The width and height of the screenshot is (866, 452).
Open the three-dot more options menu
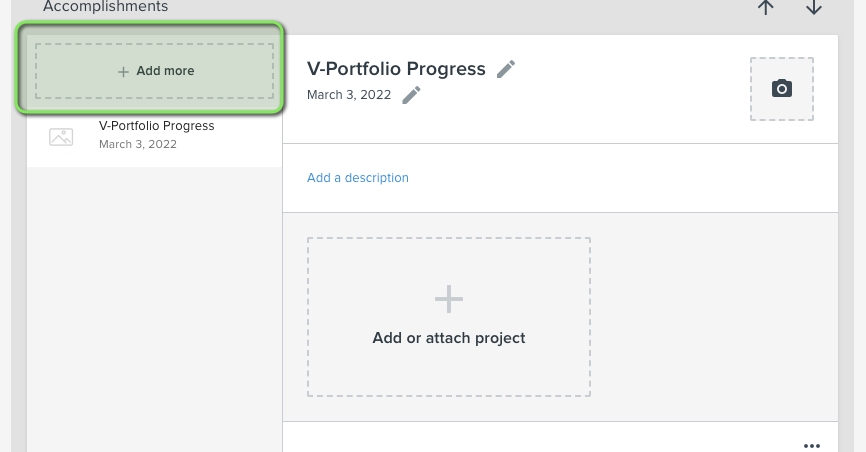coord(811,445)
